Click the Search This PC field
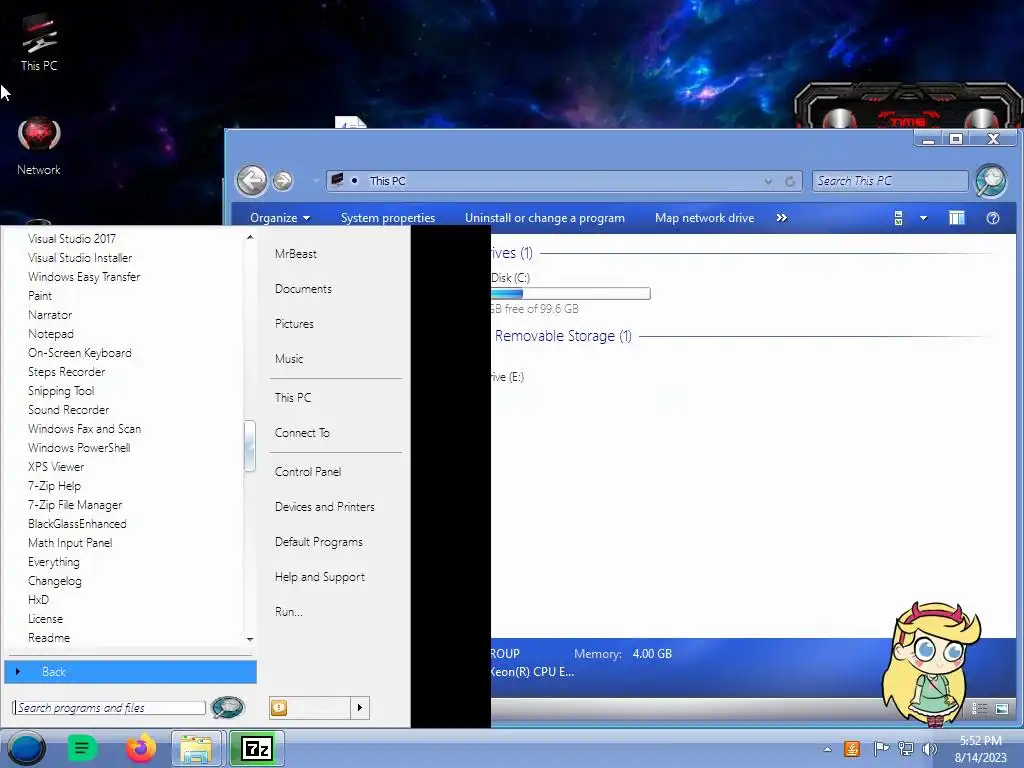 point(890,181)
